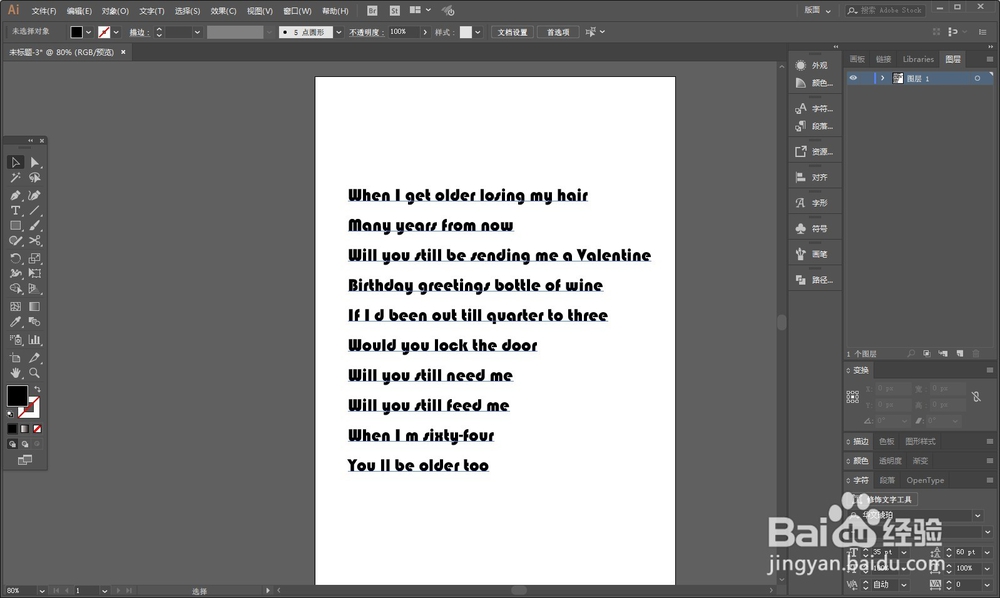Switch to the OpenType tab
1000x598 pixels.
click(x=925, y=481)
